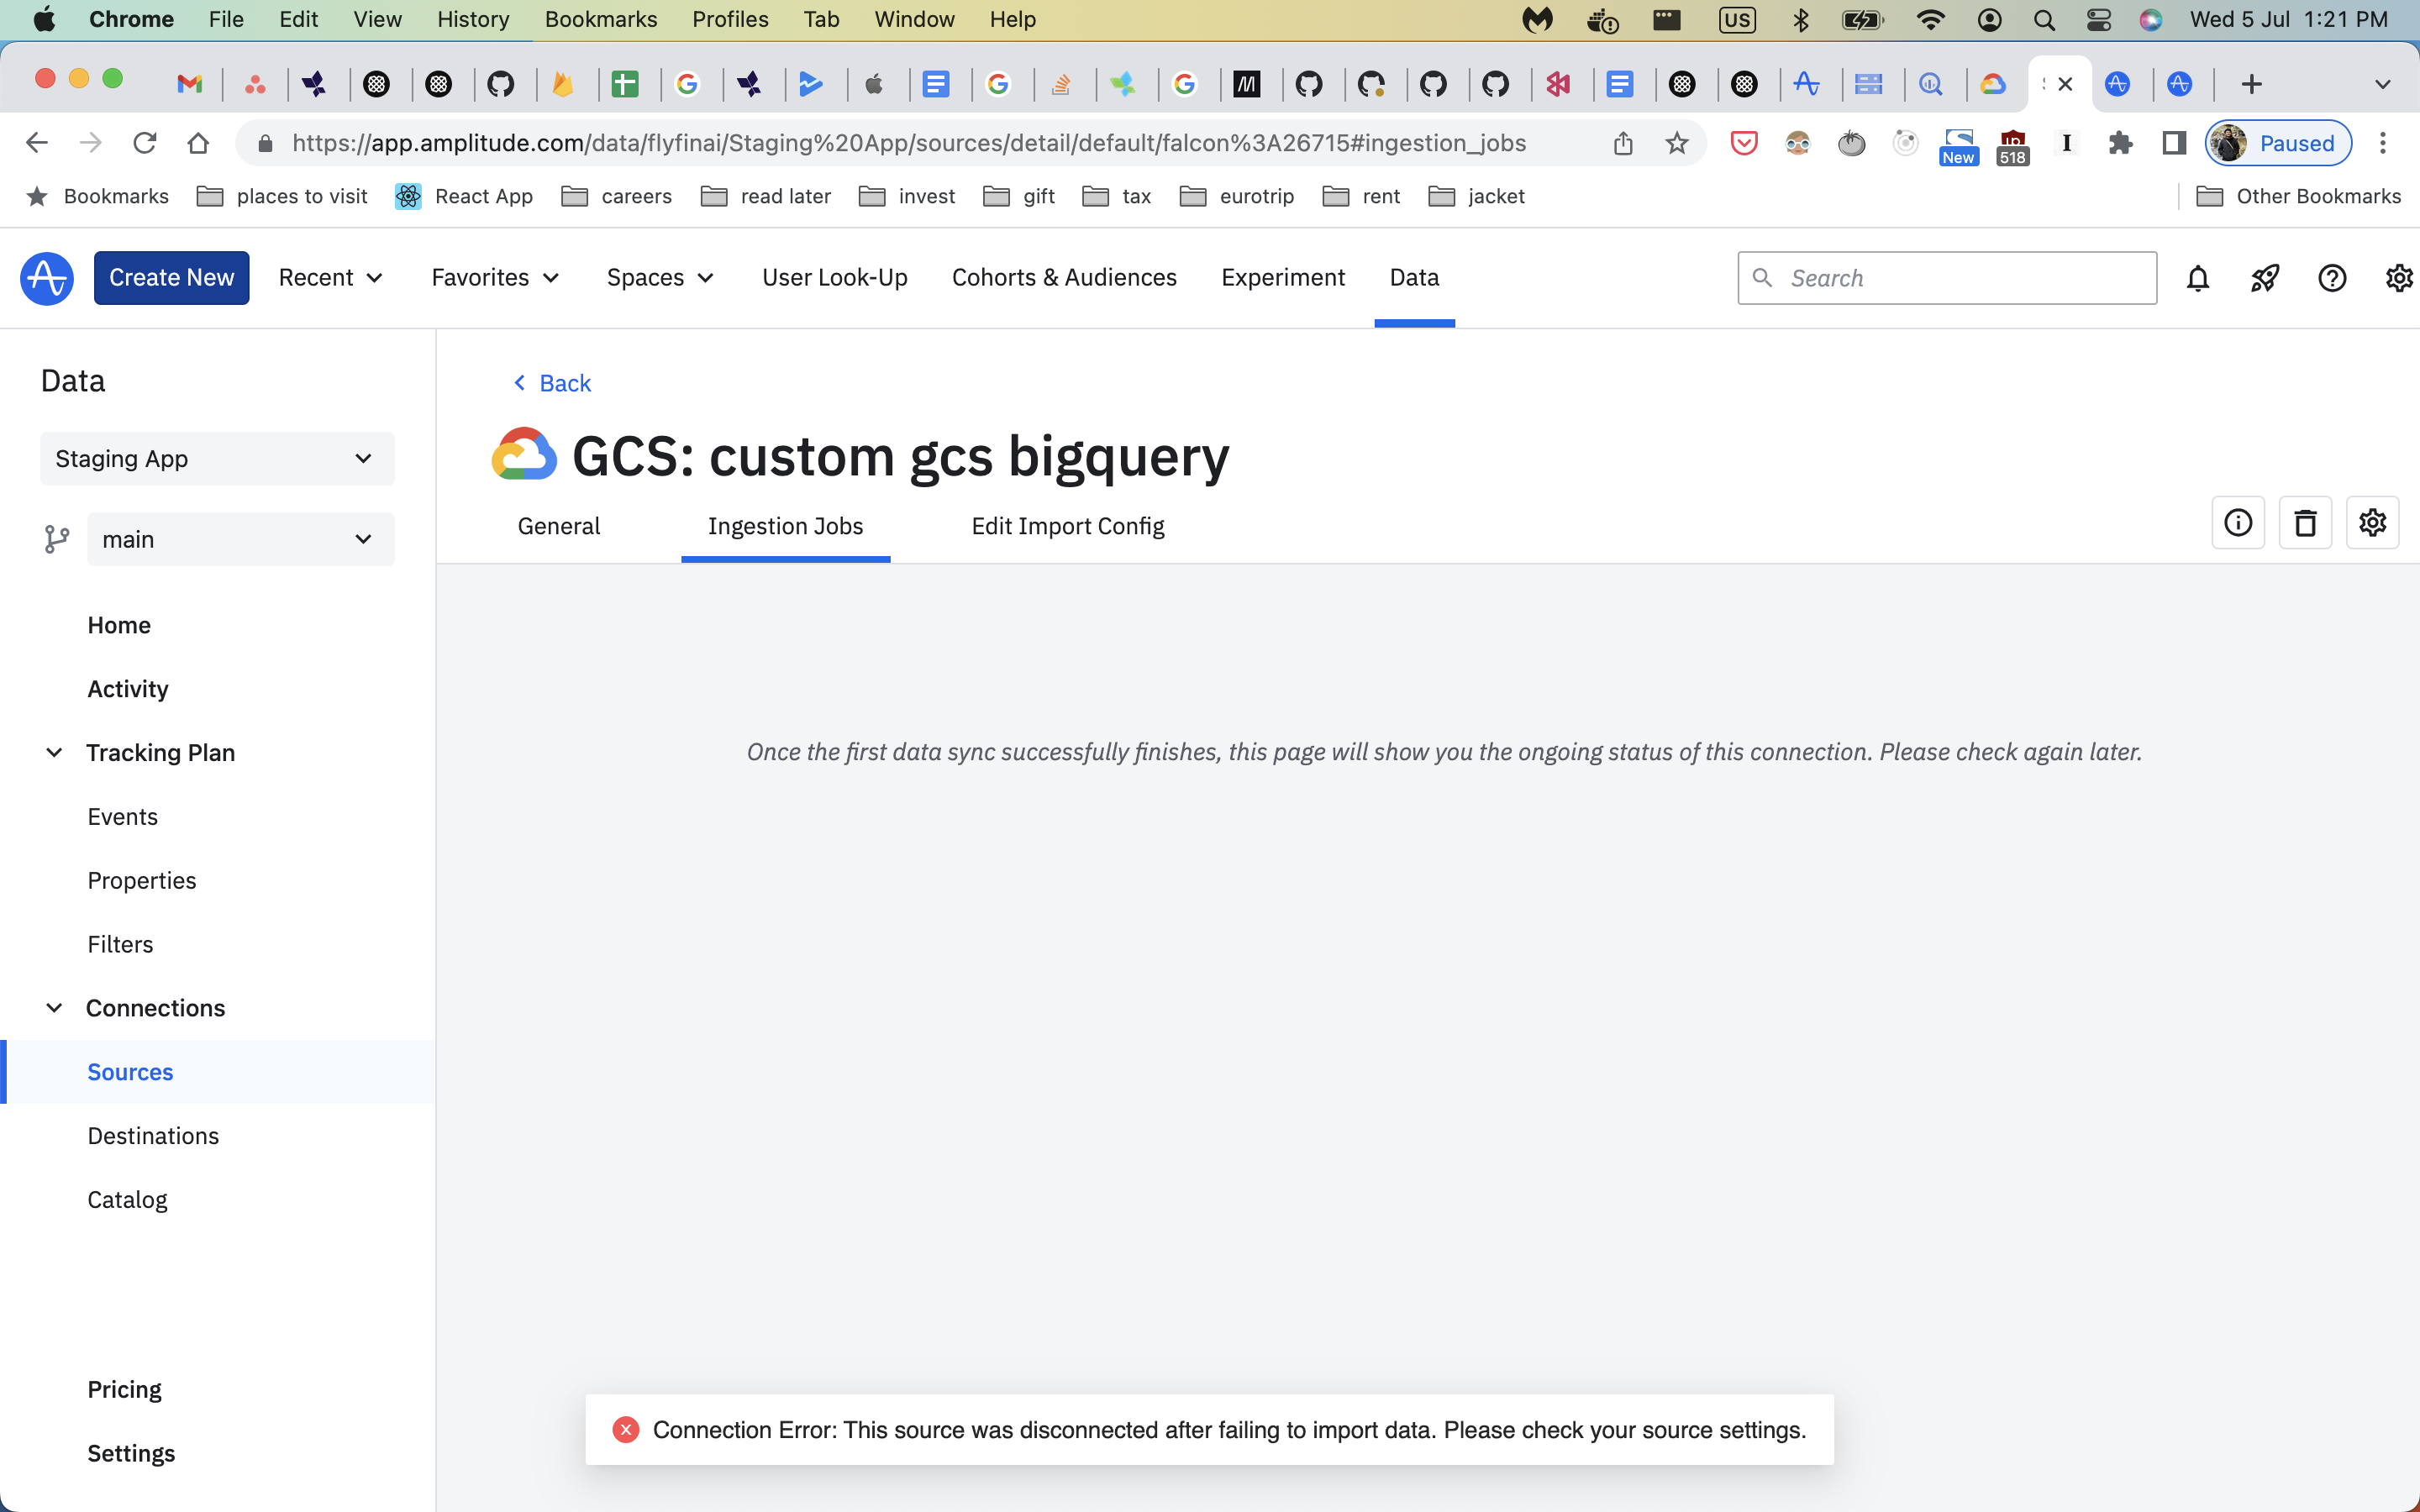This screenshot has height=1512, width=2420.
Task: Switch to the General tab
Action: point(558,526)
